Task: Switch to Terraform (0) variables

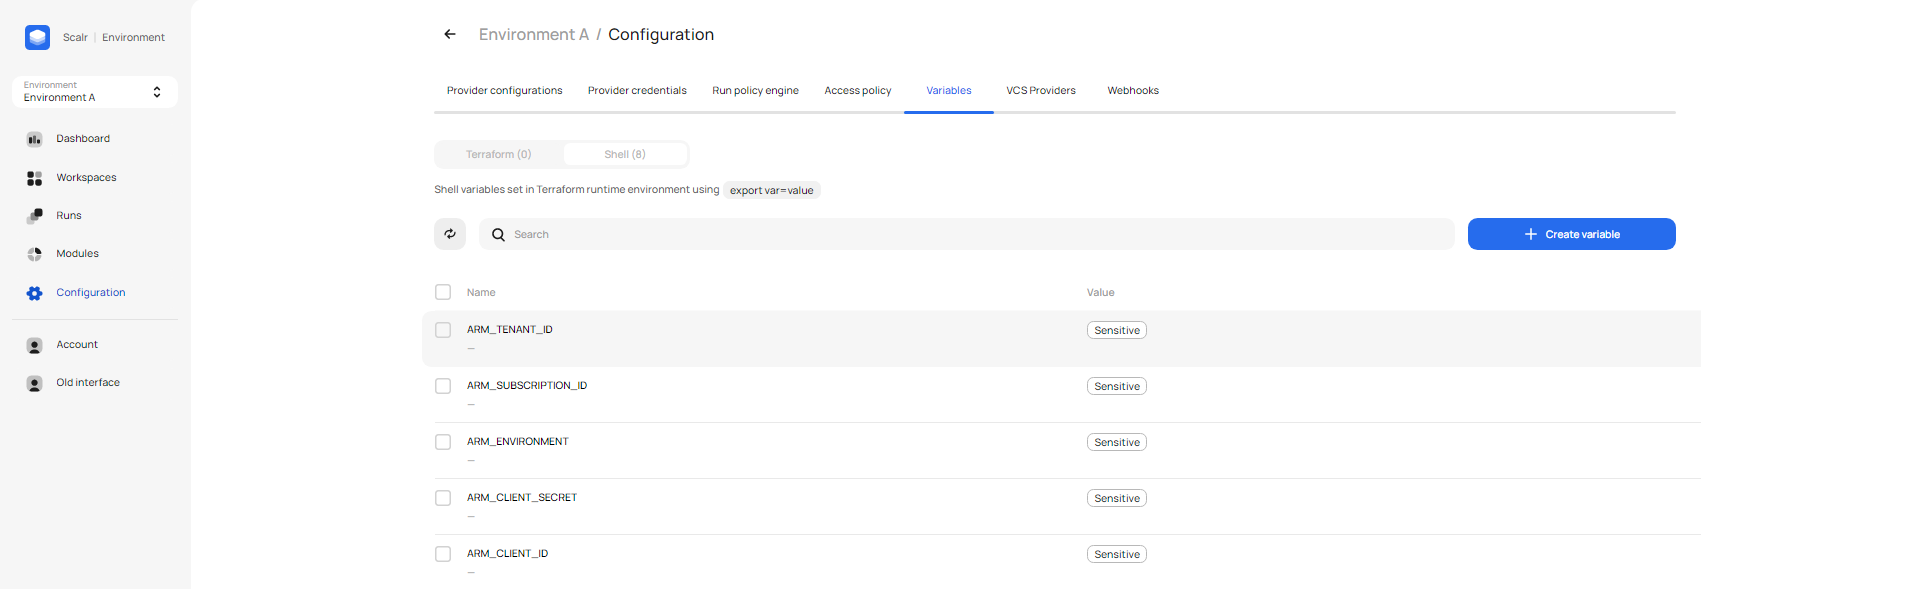Action: 499,154
